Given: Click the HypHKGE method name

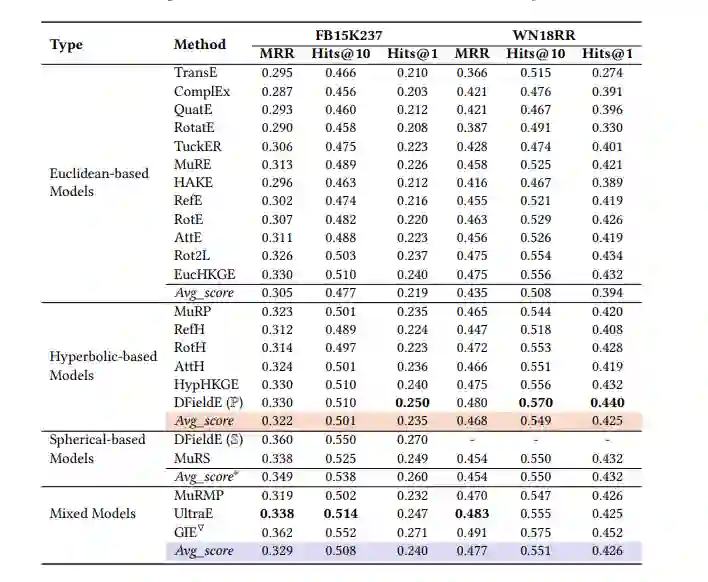Looking at the screenshot, I should click(x=205, y=384).
